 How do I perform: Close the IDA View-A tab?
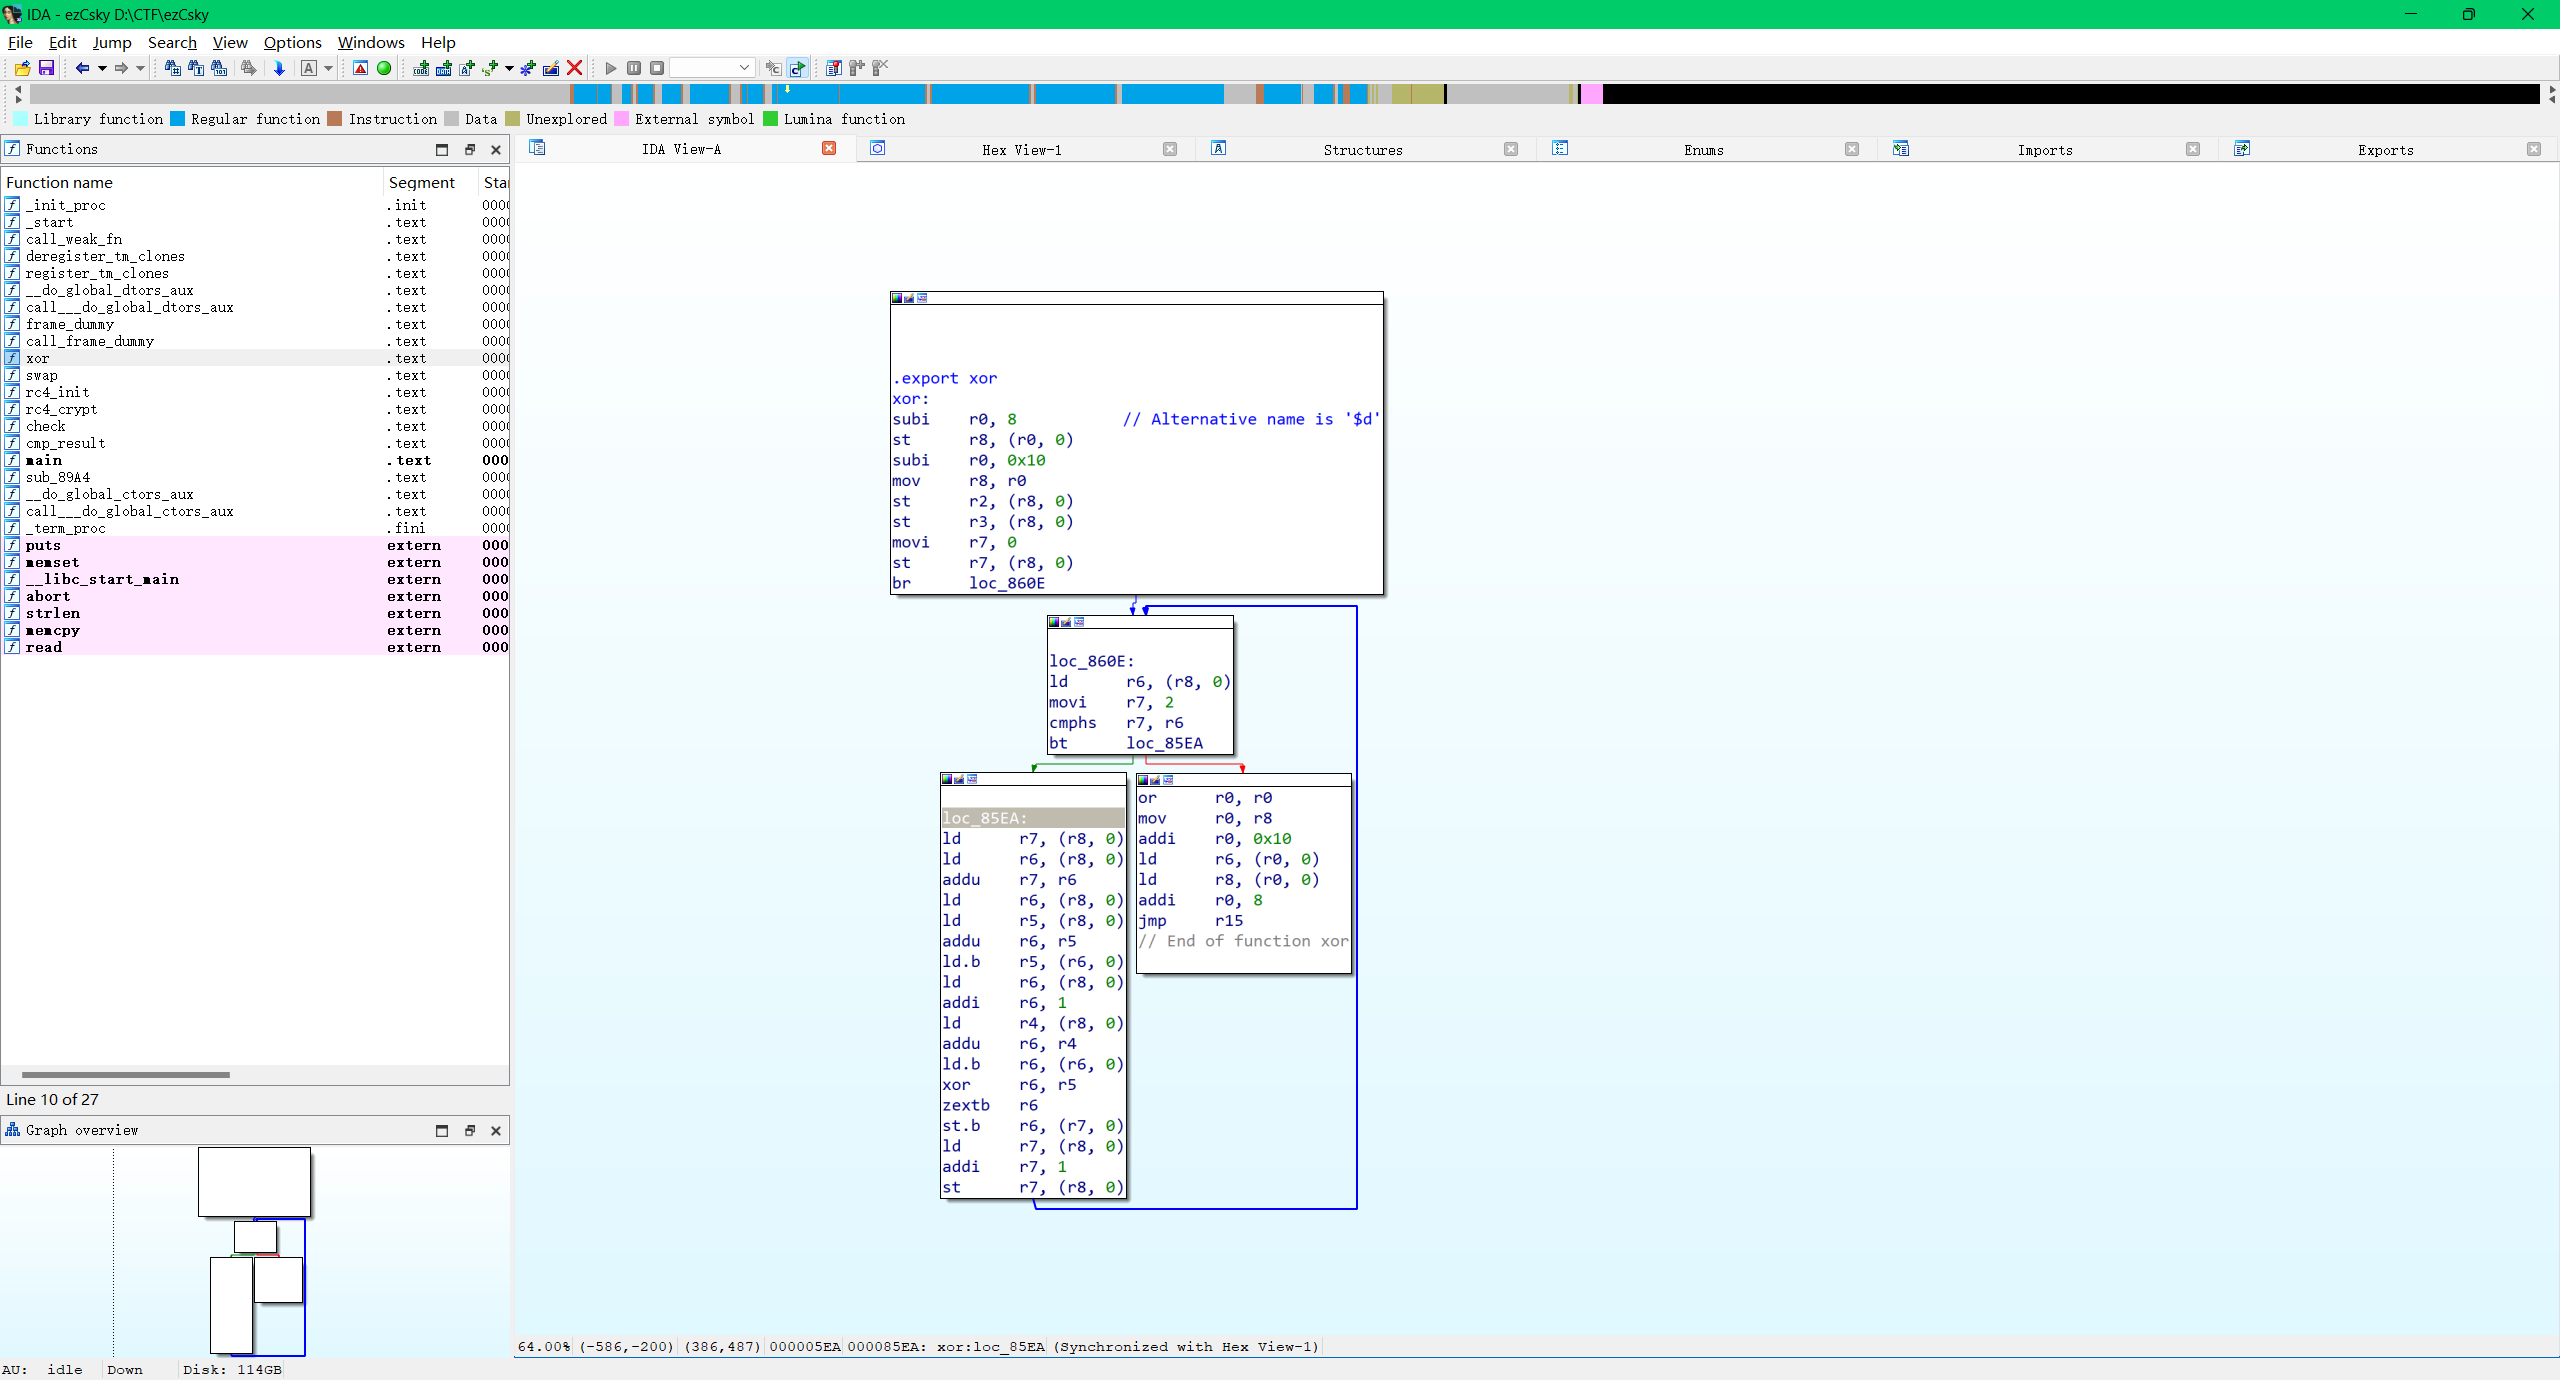(829, 148)
